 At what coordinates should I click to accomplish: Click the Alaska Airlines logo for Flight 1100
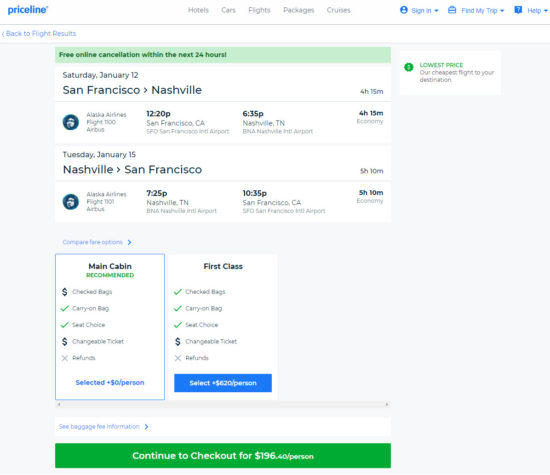point(71,122)
